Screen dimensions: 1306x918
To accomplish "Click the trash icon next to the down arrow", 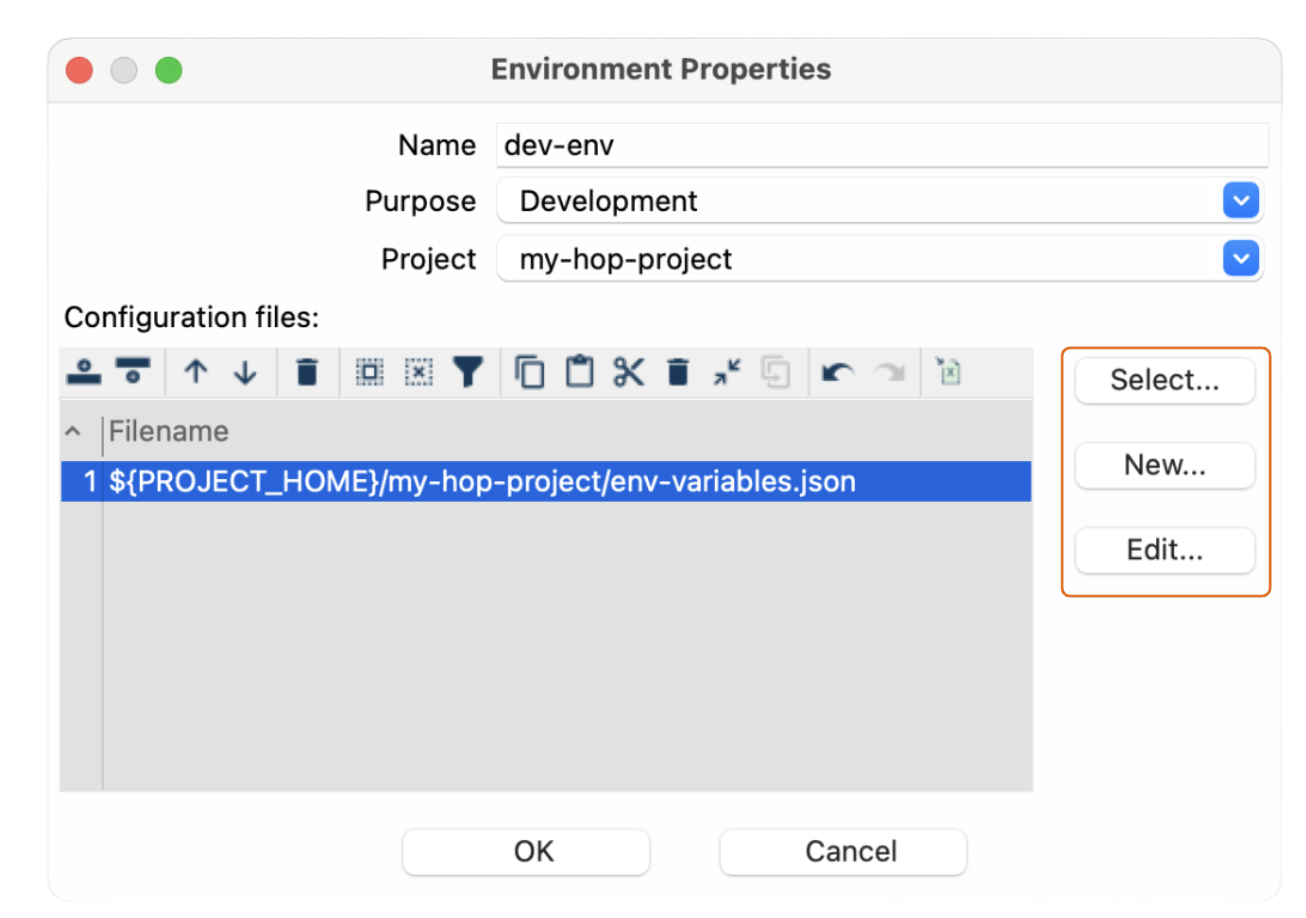I will (307, 373).
